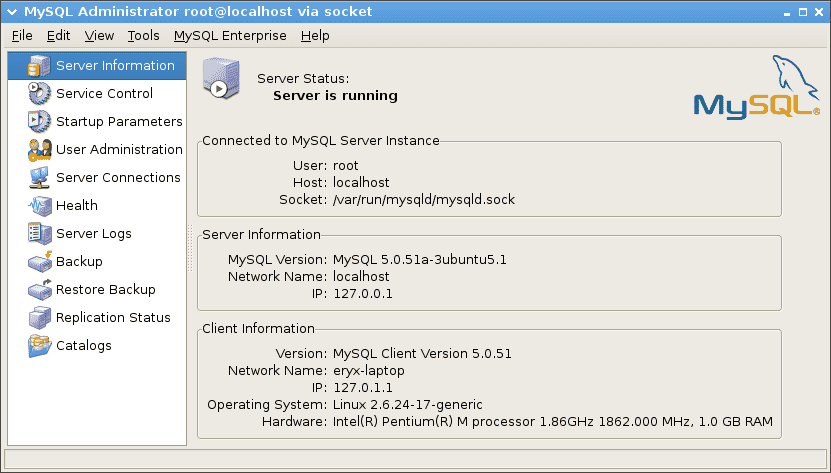Open the window menu arrow in title bar
831x473 pixels.
pyautogui.click(x=12, y=12)
